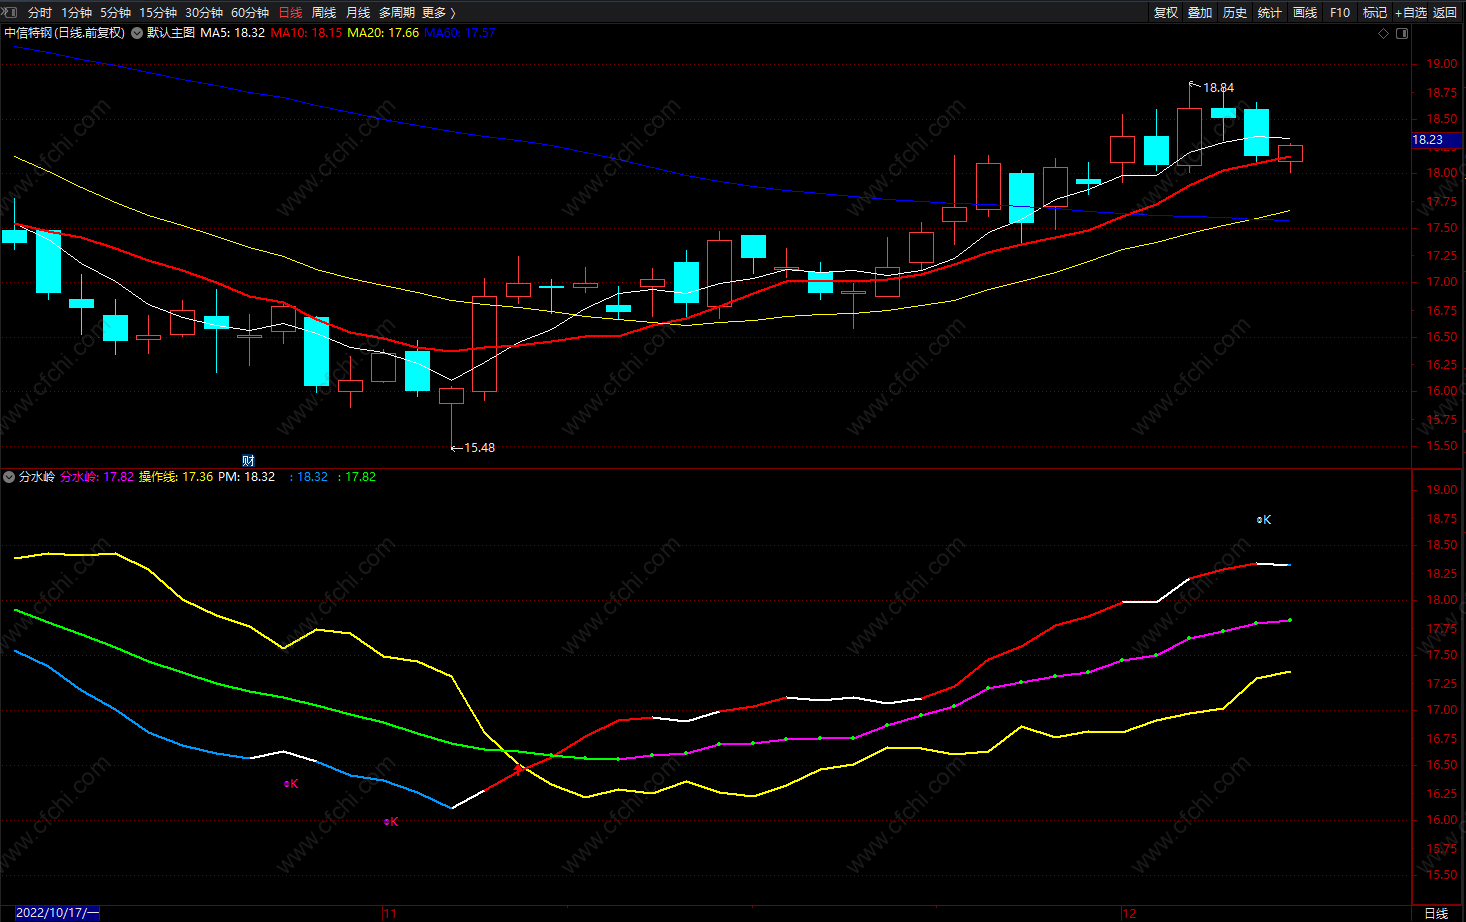Click the 叠加 overlay button
Screen dimensions: 1466x922
point(1200,12)
